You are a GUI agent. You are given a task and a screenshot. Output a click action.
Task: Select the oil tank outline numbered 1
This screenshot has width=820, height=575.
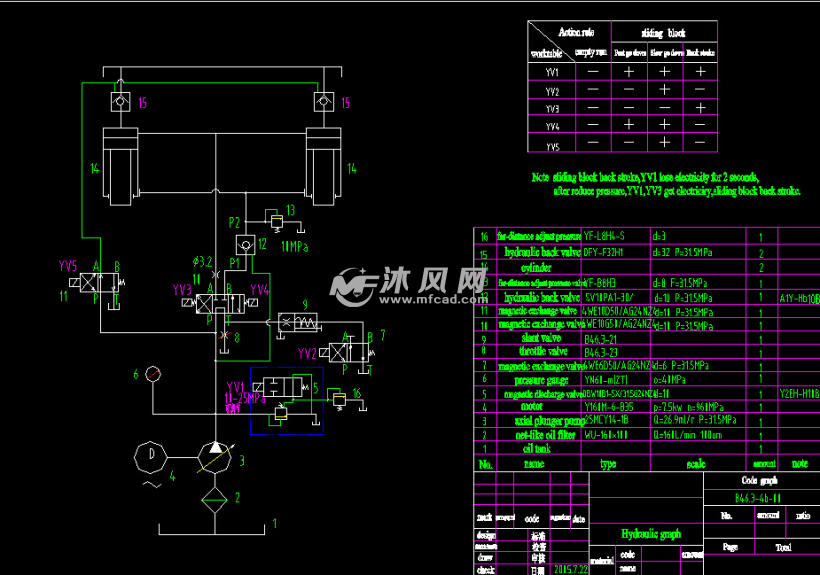212,527
